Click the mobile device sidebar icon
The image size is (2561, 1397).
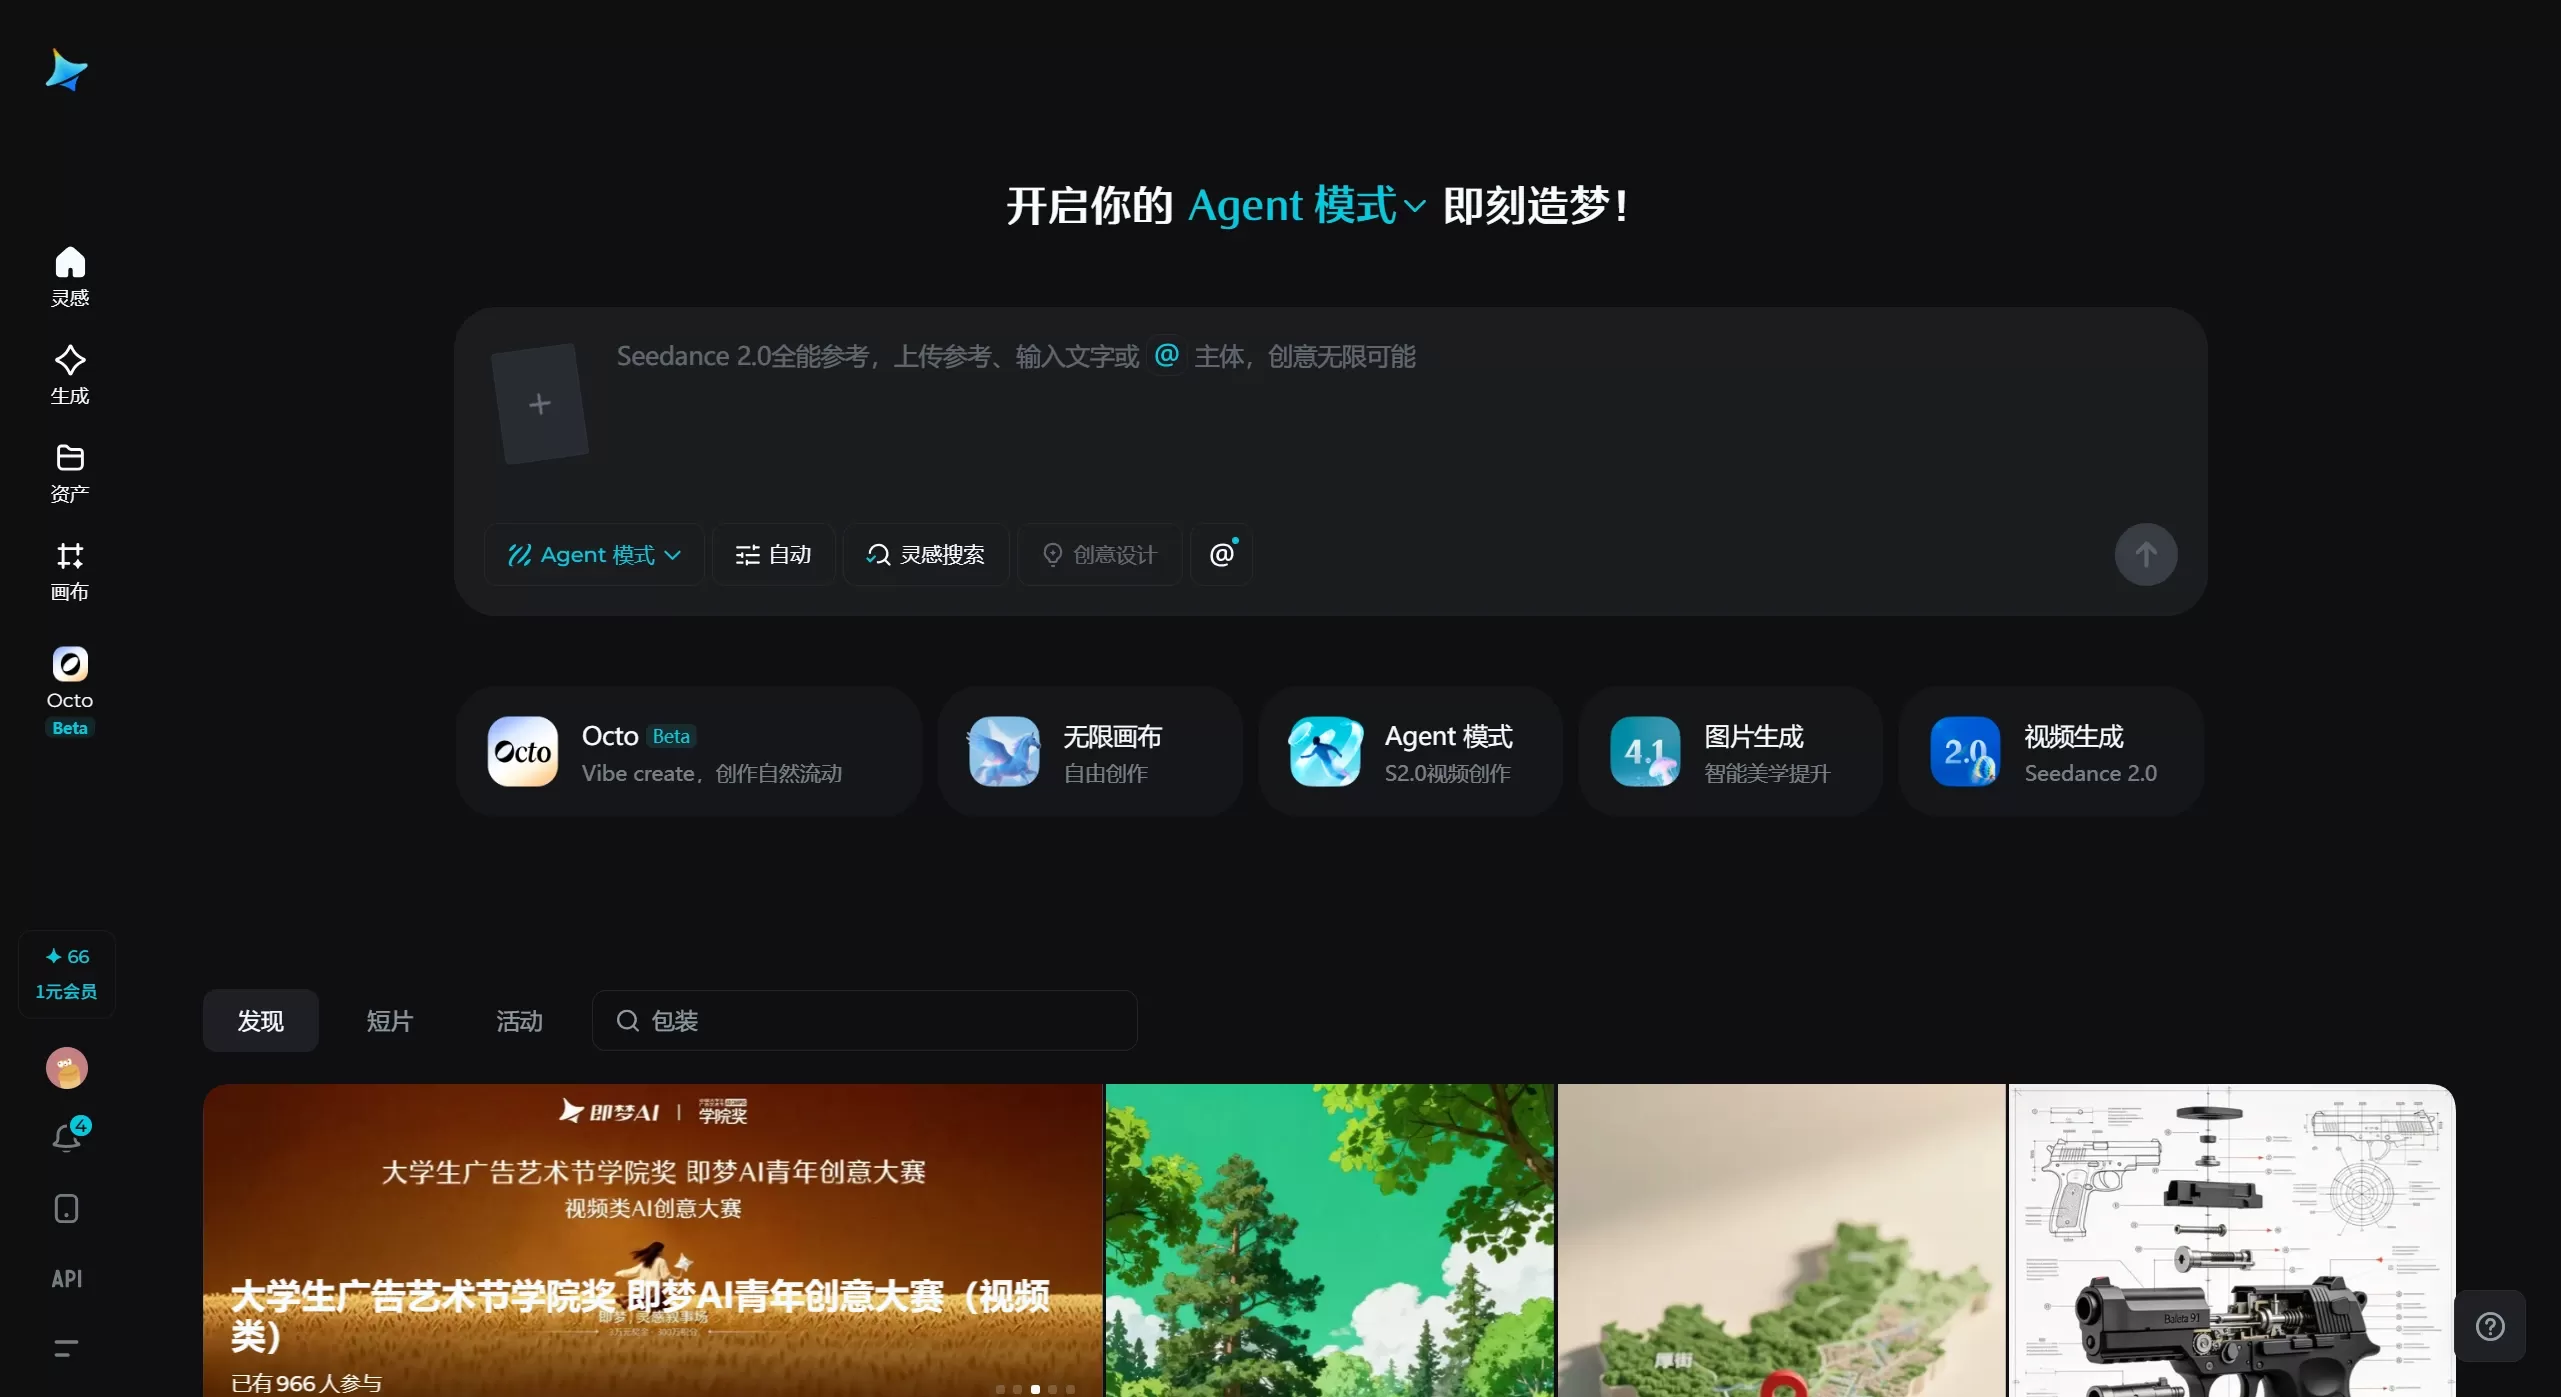pos(67,1209)
